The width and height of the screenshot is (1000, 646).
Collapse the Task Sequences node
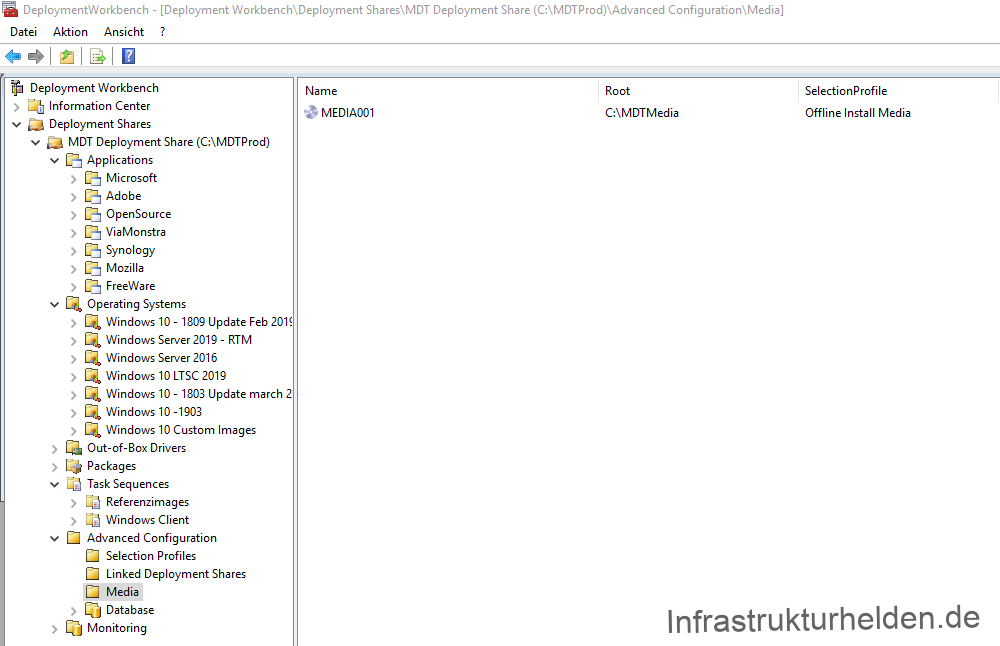click(55, 485)
